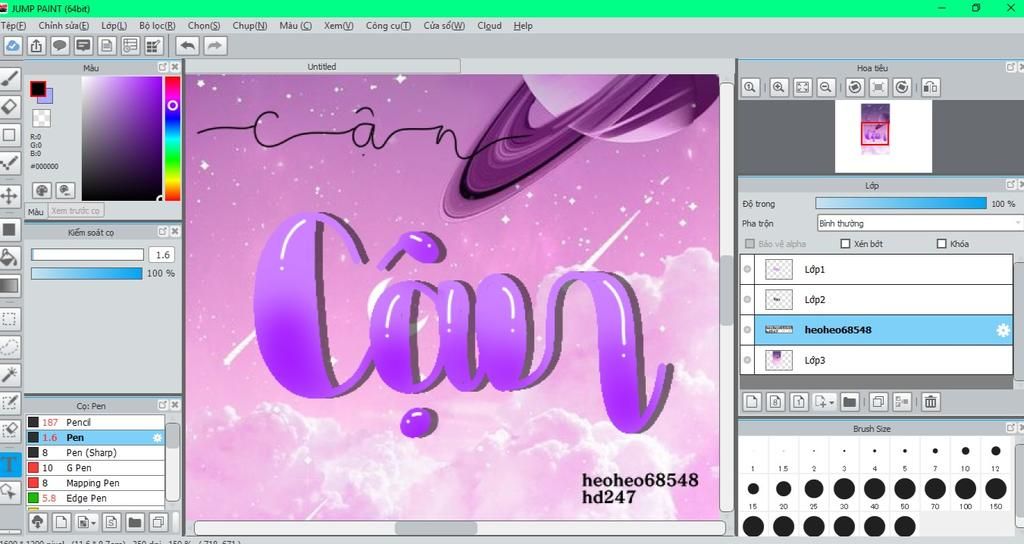The width and height of the screenshot is (1024, 544).
Task: Select the Brush tool in left toolbar
Action: (x=9, y=79)
